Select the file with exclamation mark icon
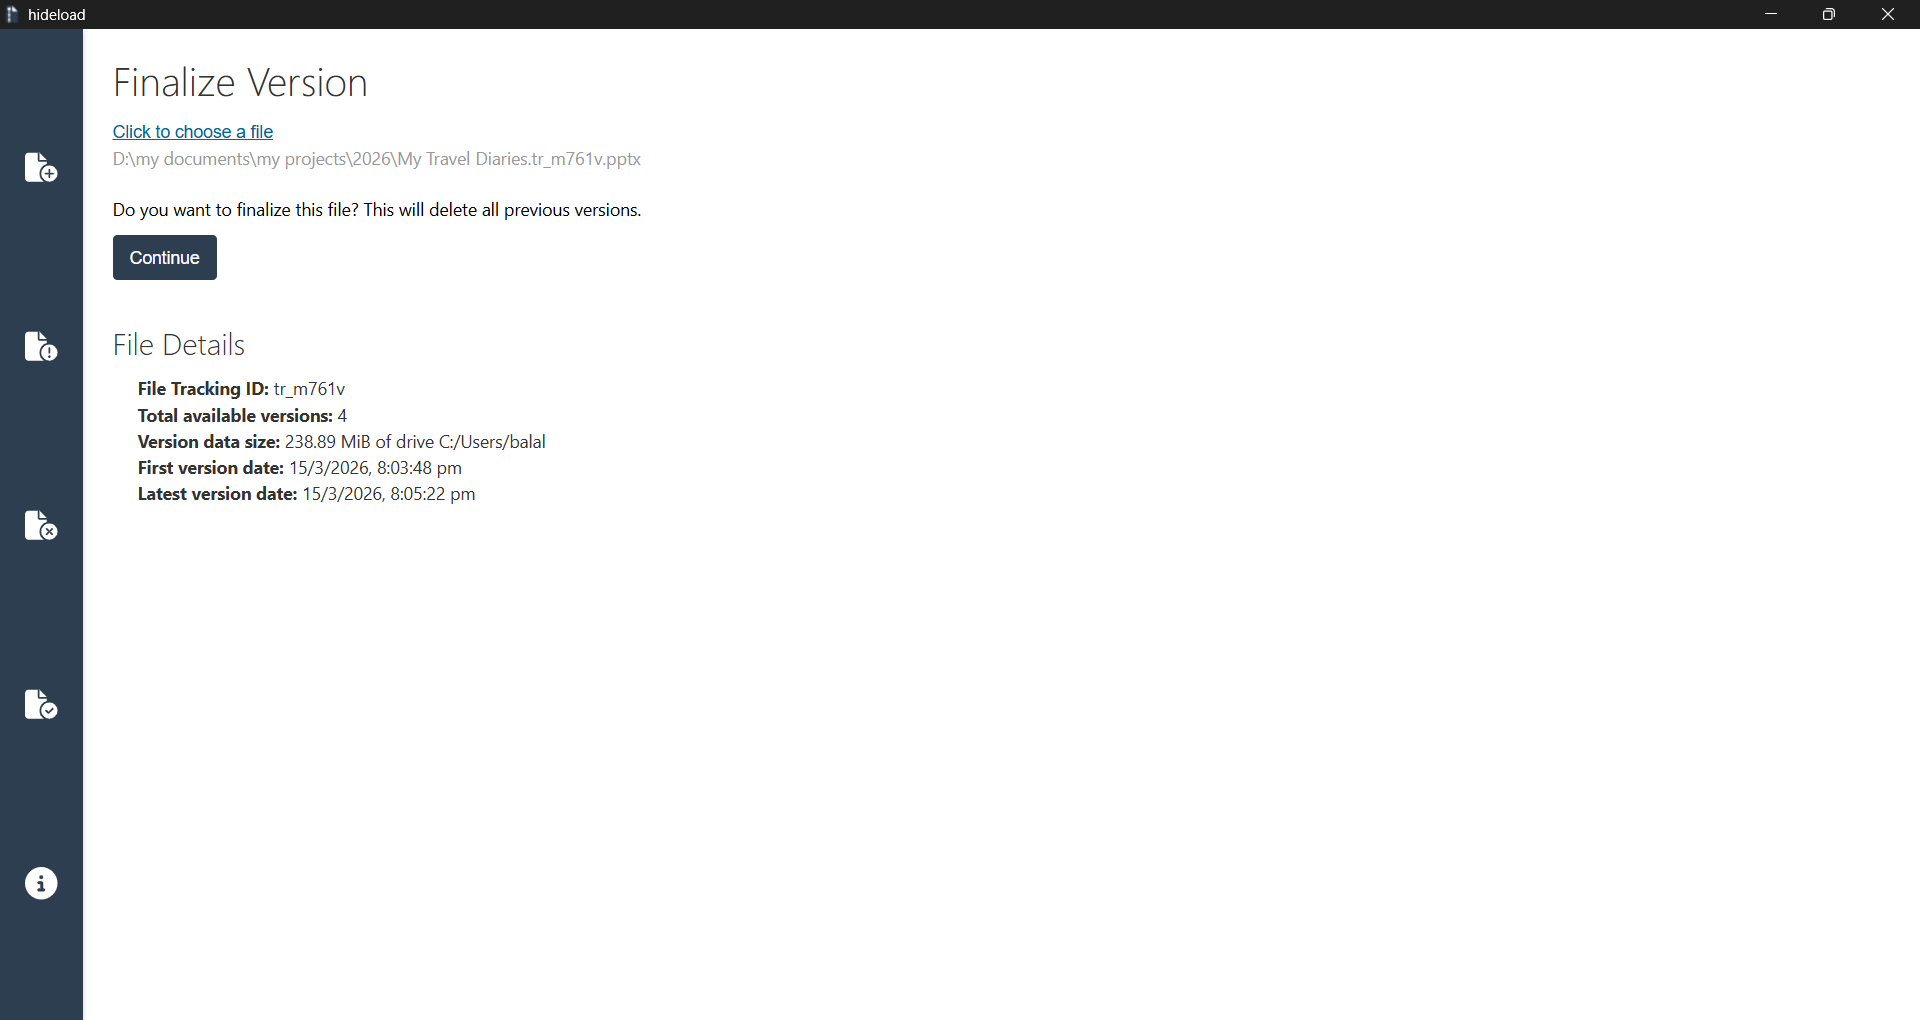 click(41, 346)
